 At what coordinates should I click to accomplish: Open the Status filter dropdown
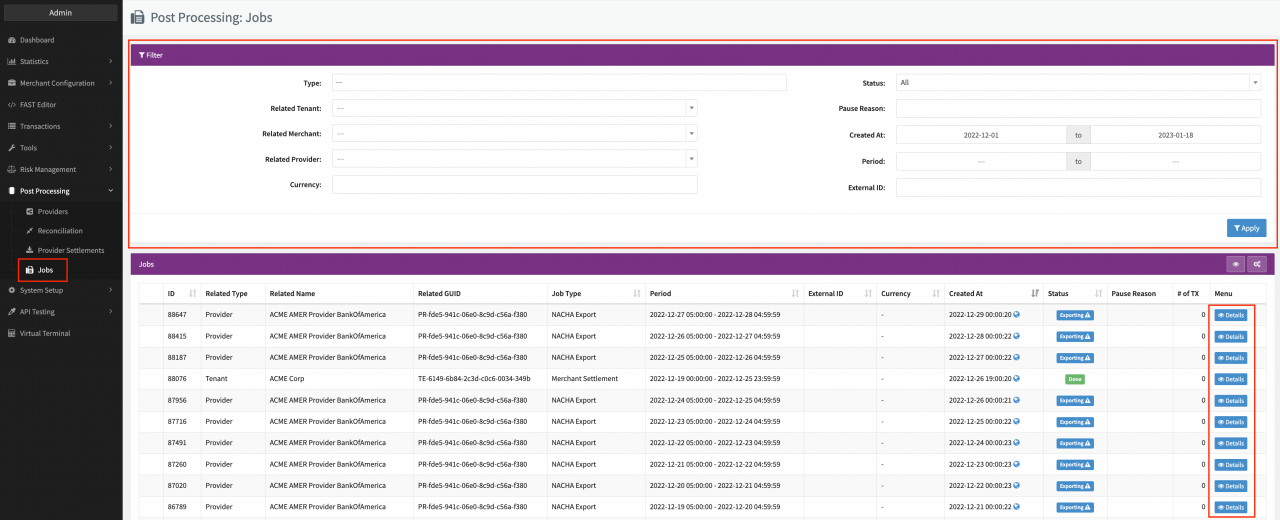click(1077, 83)
